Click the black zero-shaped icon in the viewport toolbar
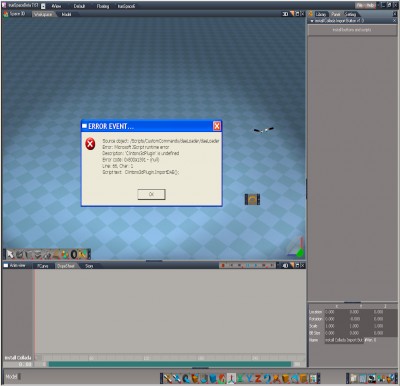400x386 pixels. 74,255
